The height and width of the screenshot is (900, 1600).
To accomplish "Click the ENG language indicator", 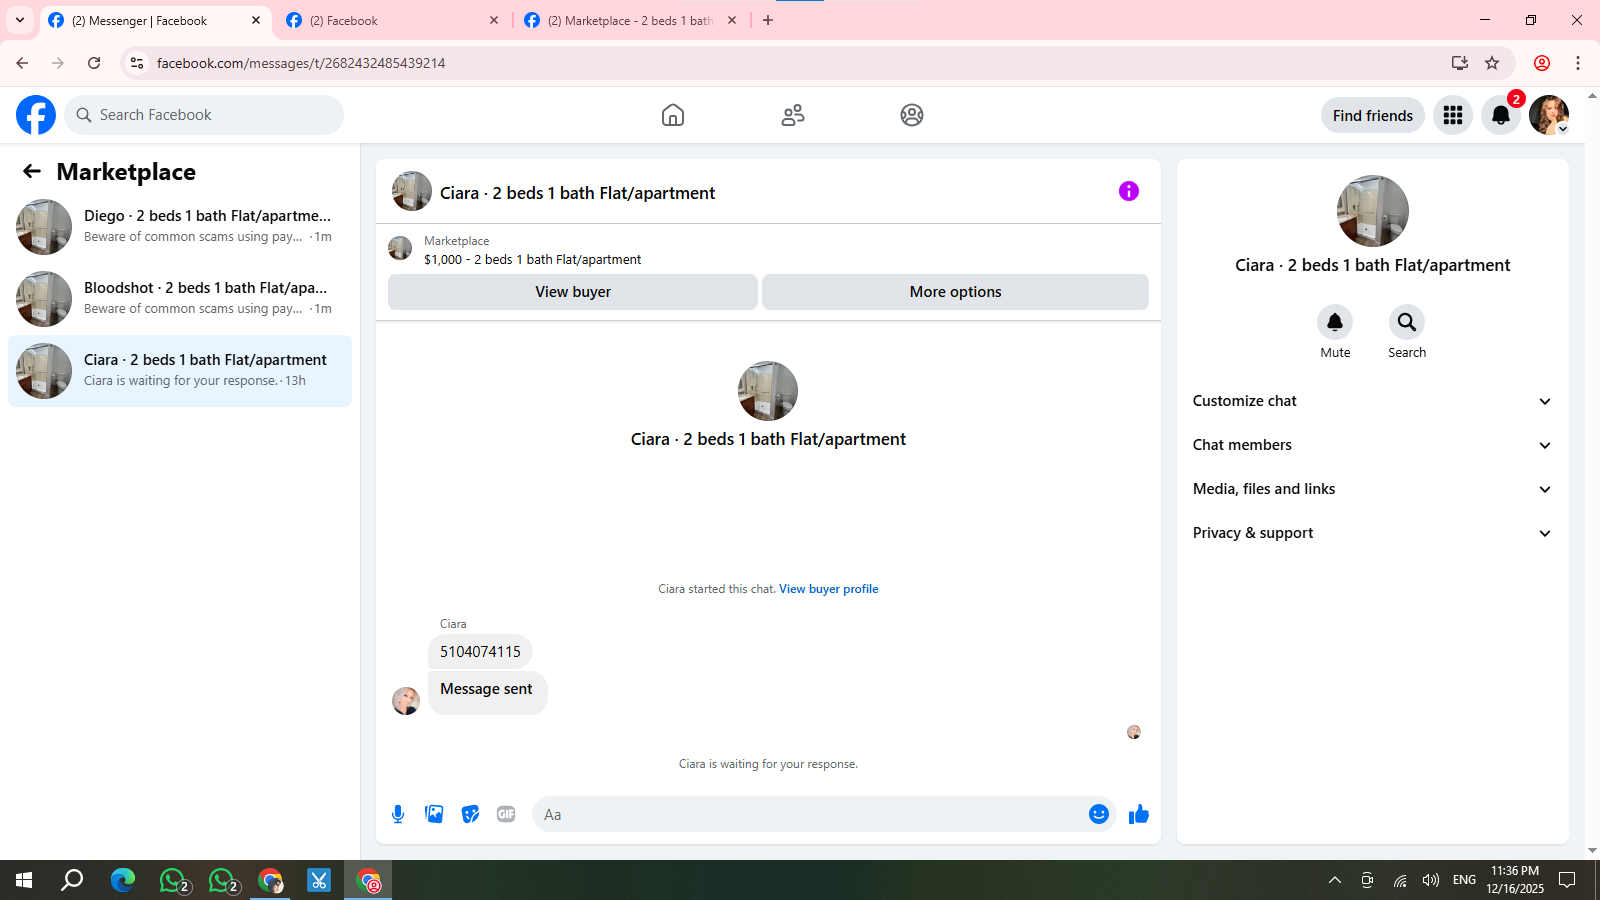I will pos(1464,880).
